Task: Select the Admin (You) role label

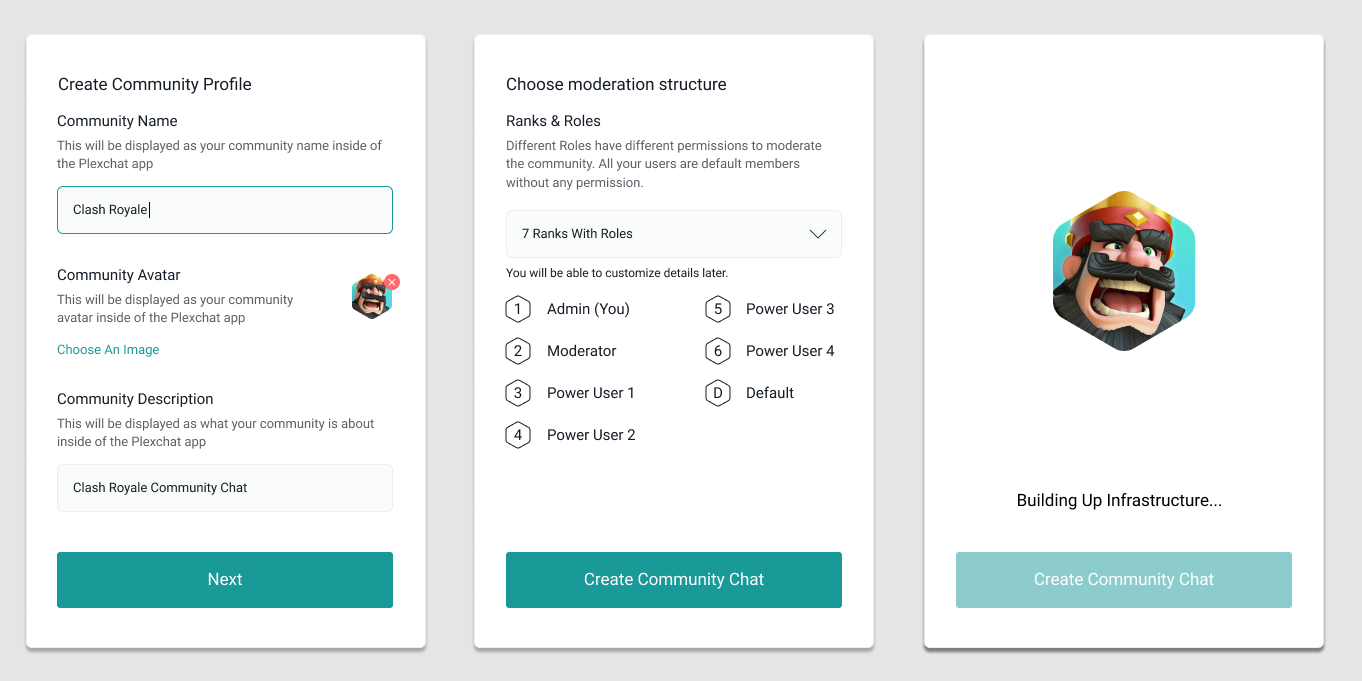Action: [x=588, y=309]
